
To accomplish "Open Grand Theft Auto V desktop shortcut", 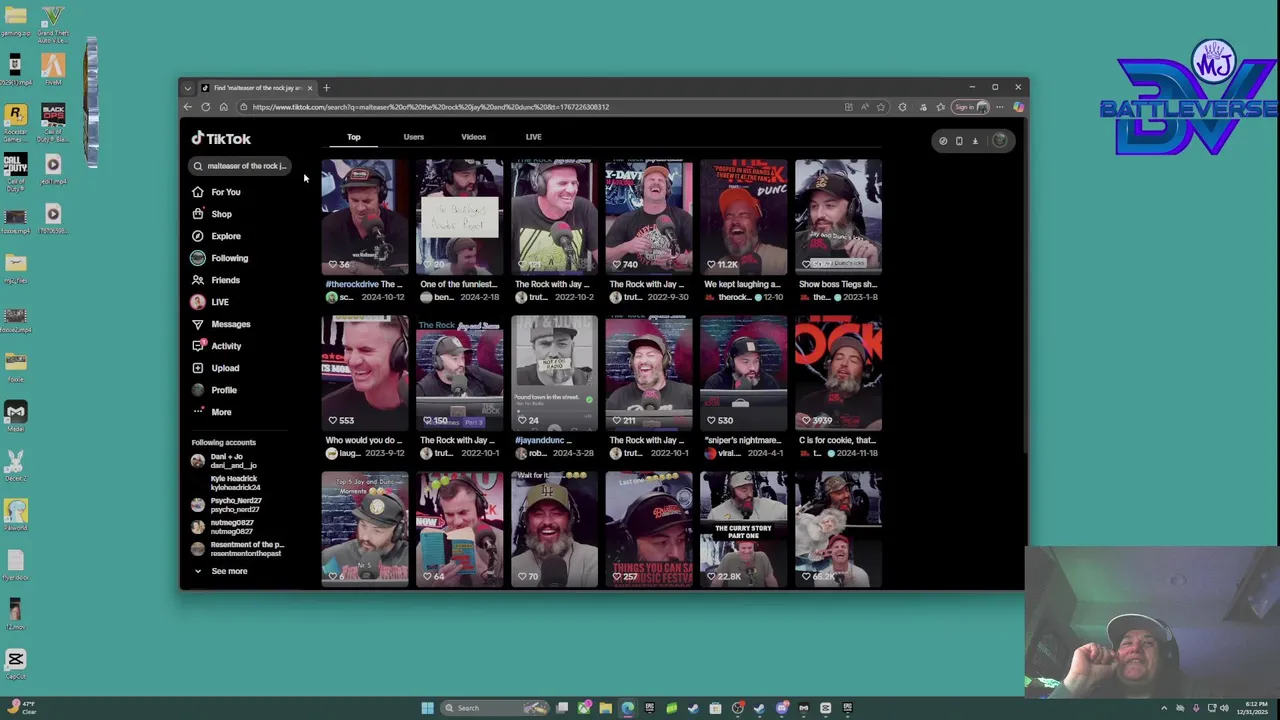I will (x=53, y=24).
